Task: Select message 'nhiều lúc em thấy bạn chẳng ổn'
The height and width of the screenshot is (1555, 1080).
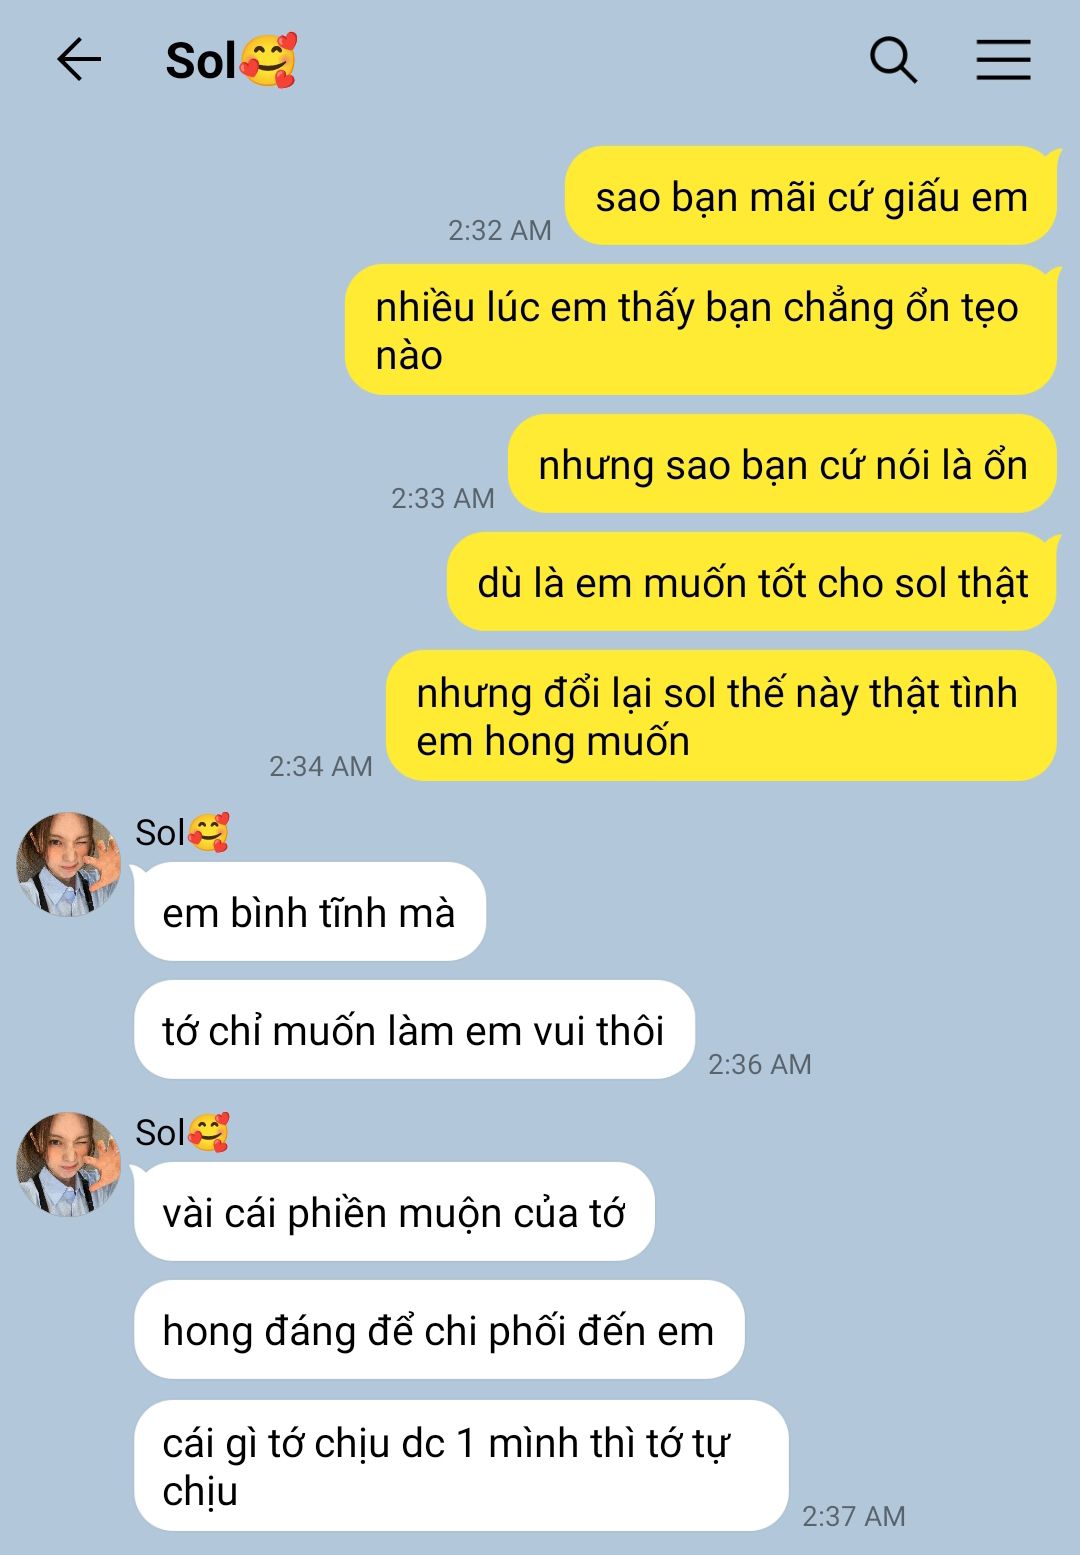Action: pos(701,330)
